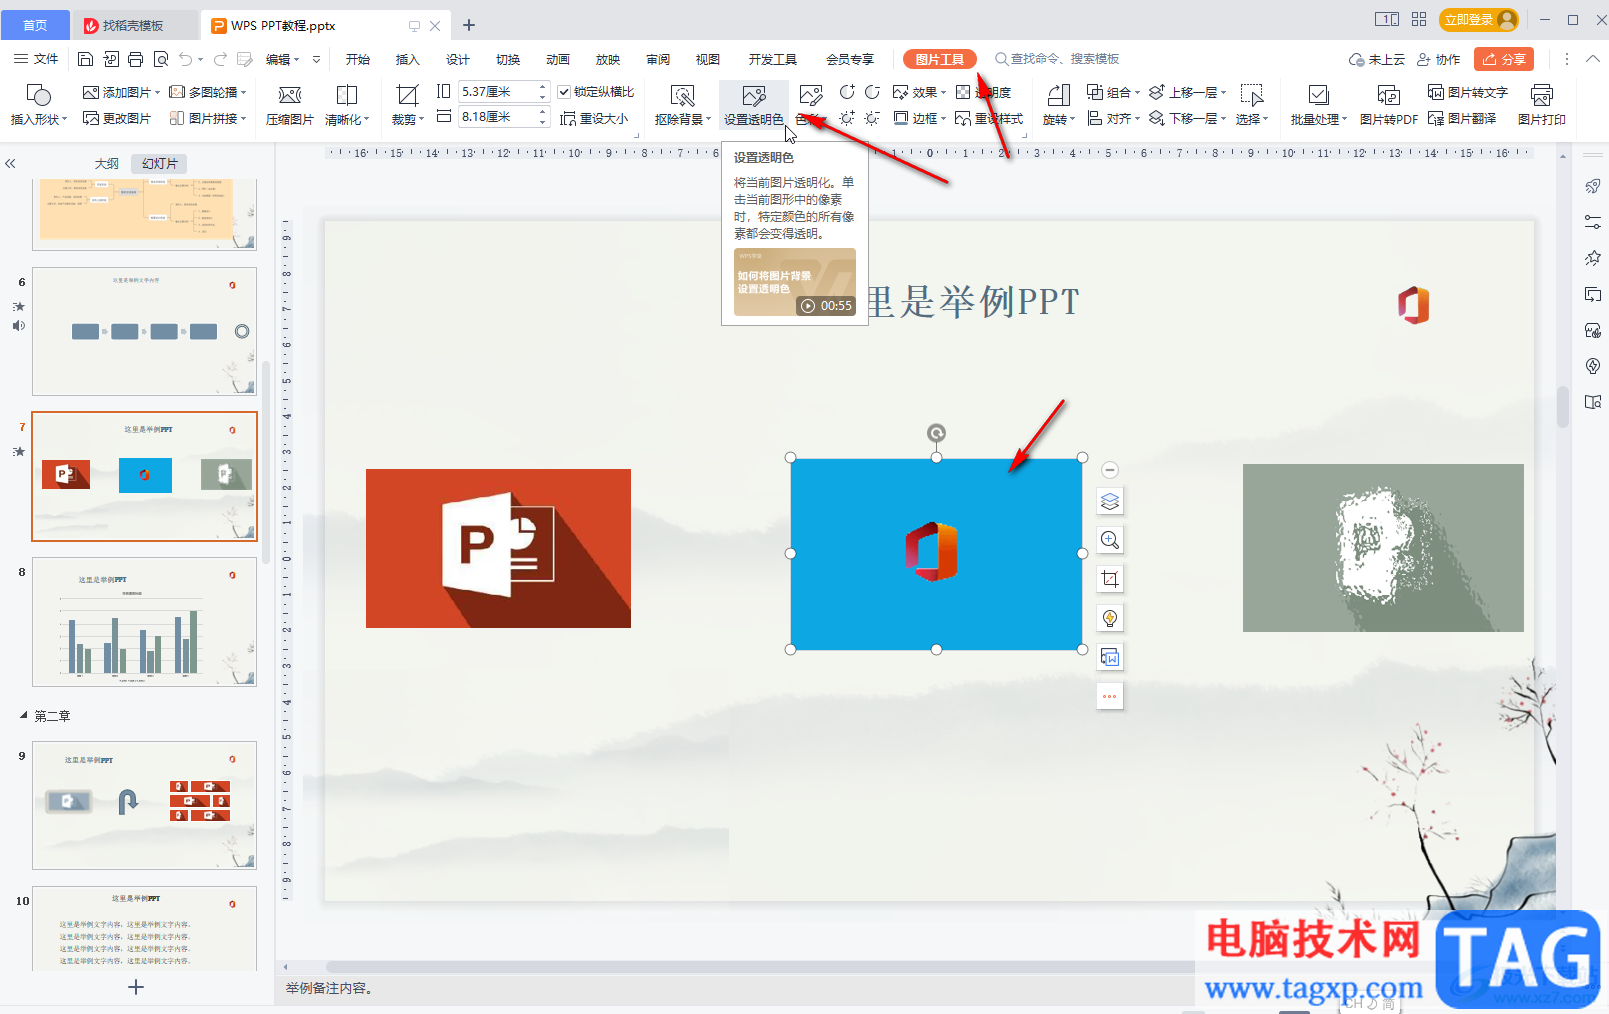Click the 分享 share button
Image resolution: width=1609 pixels, height=1014 pixels.
[x=1504, y=59]
